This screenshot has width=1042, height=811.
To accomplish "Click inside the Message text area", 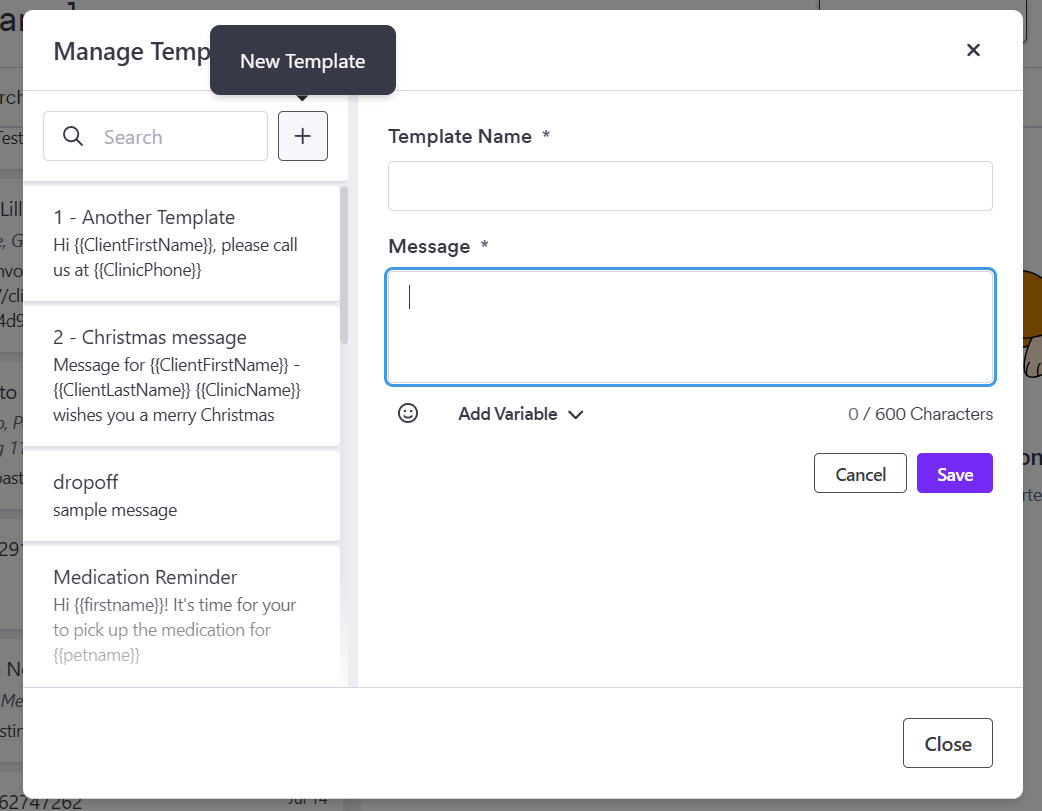I will tap(690, 327).
